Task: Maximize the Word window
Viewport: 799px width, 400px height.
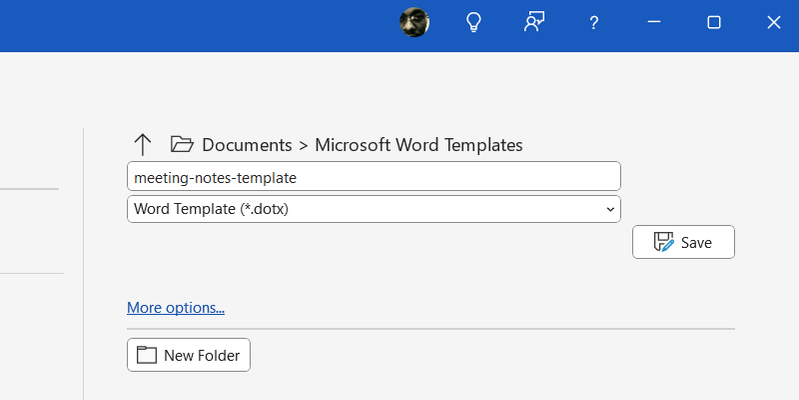Action: pos(714,22)
